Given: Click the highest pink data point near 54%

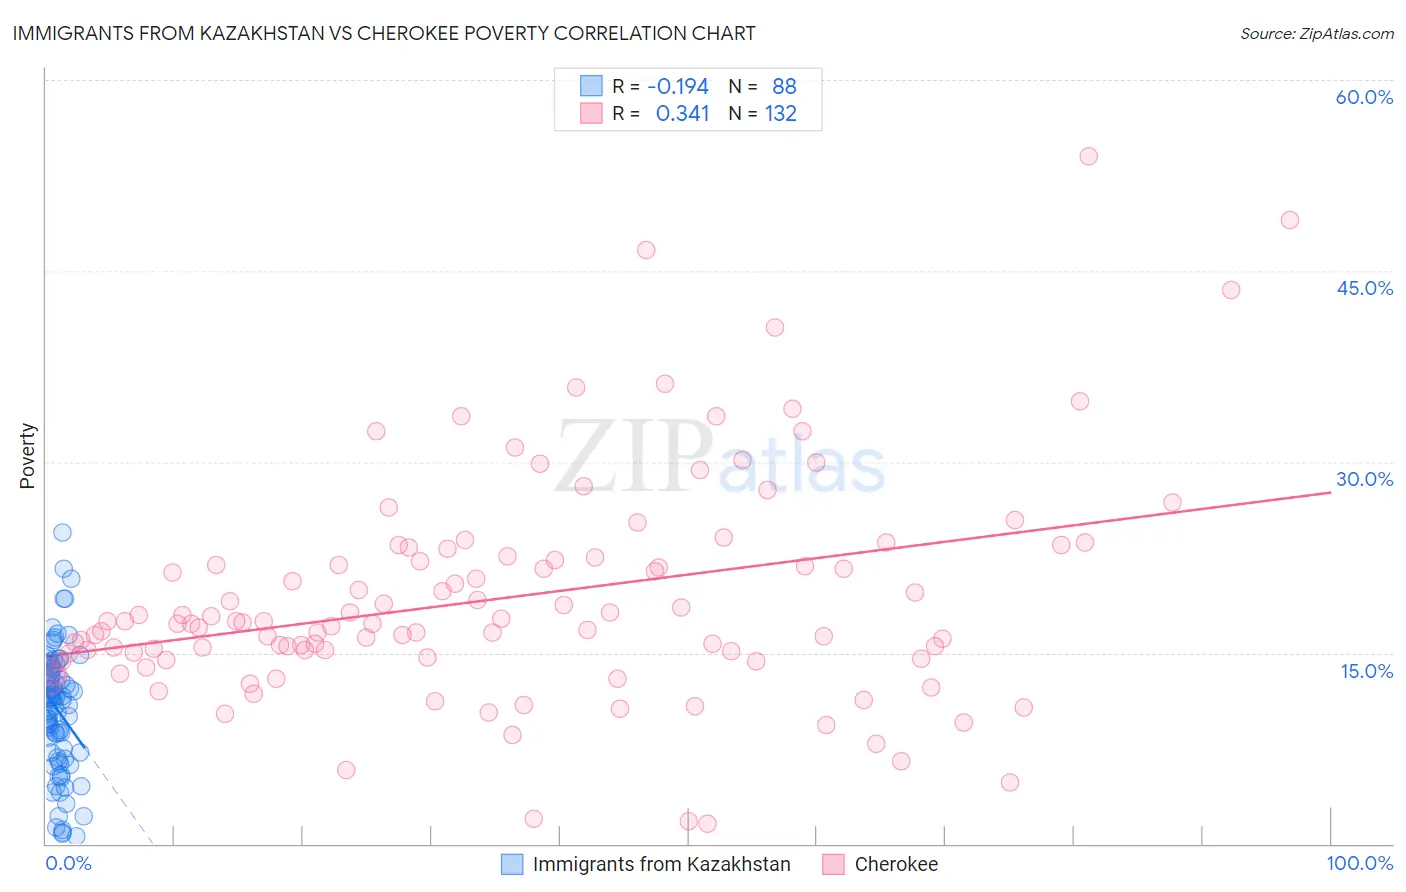Looking at the screenshot, I should (x=1089, y=156).
